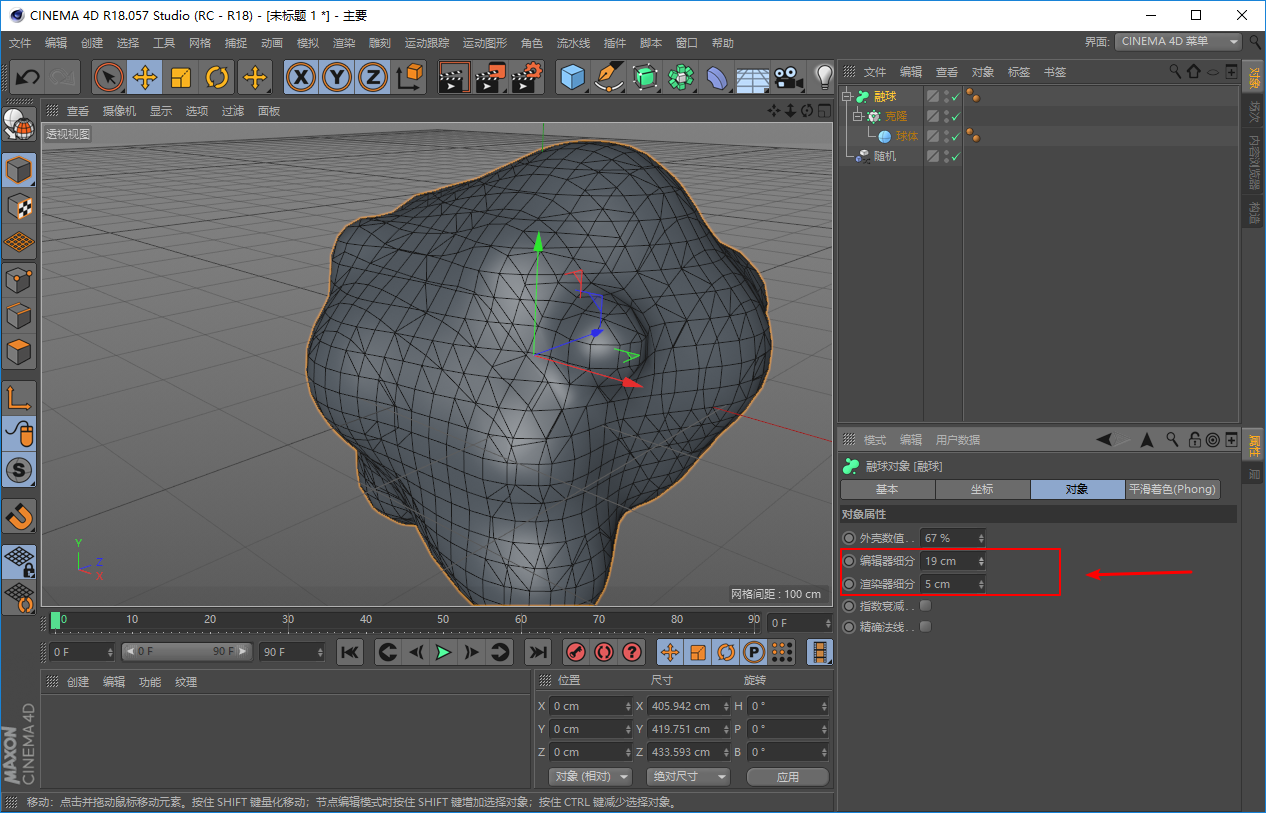This screenshot has width=1266, height=813.
Task: Toggle Autokeying
Action: coord(604,652)
